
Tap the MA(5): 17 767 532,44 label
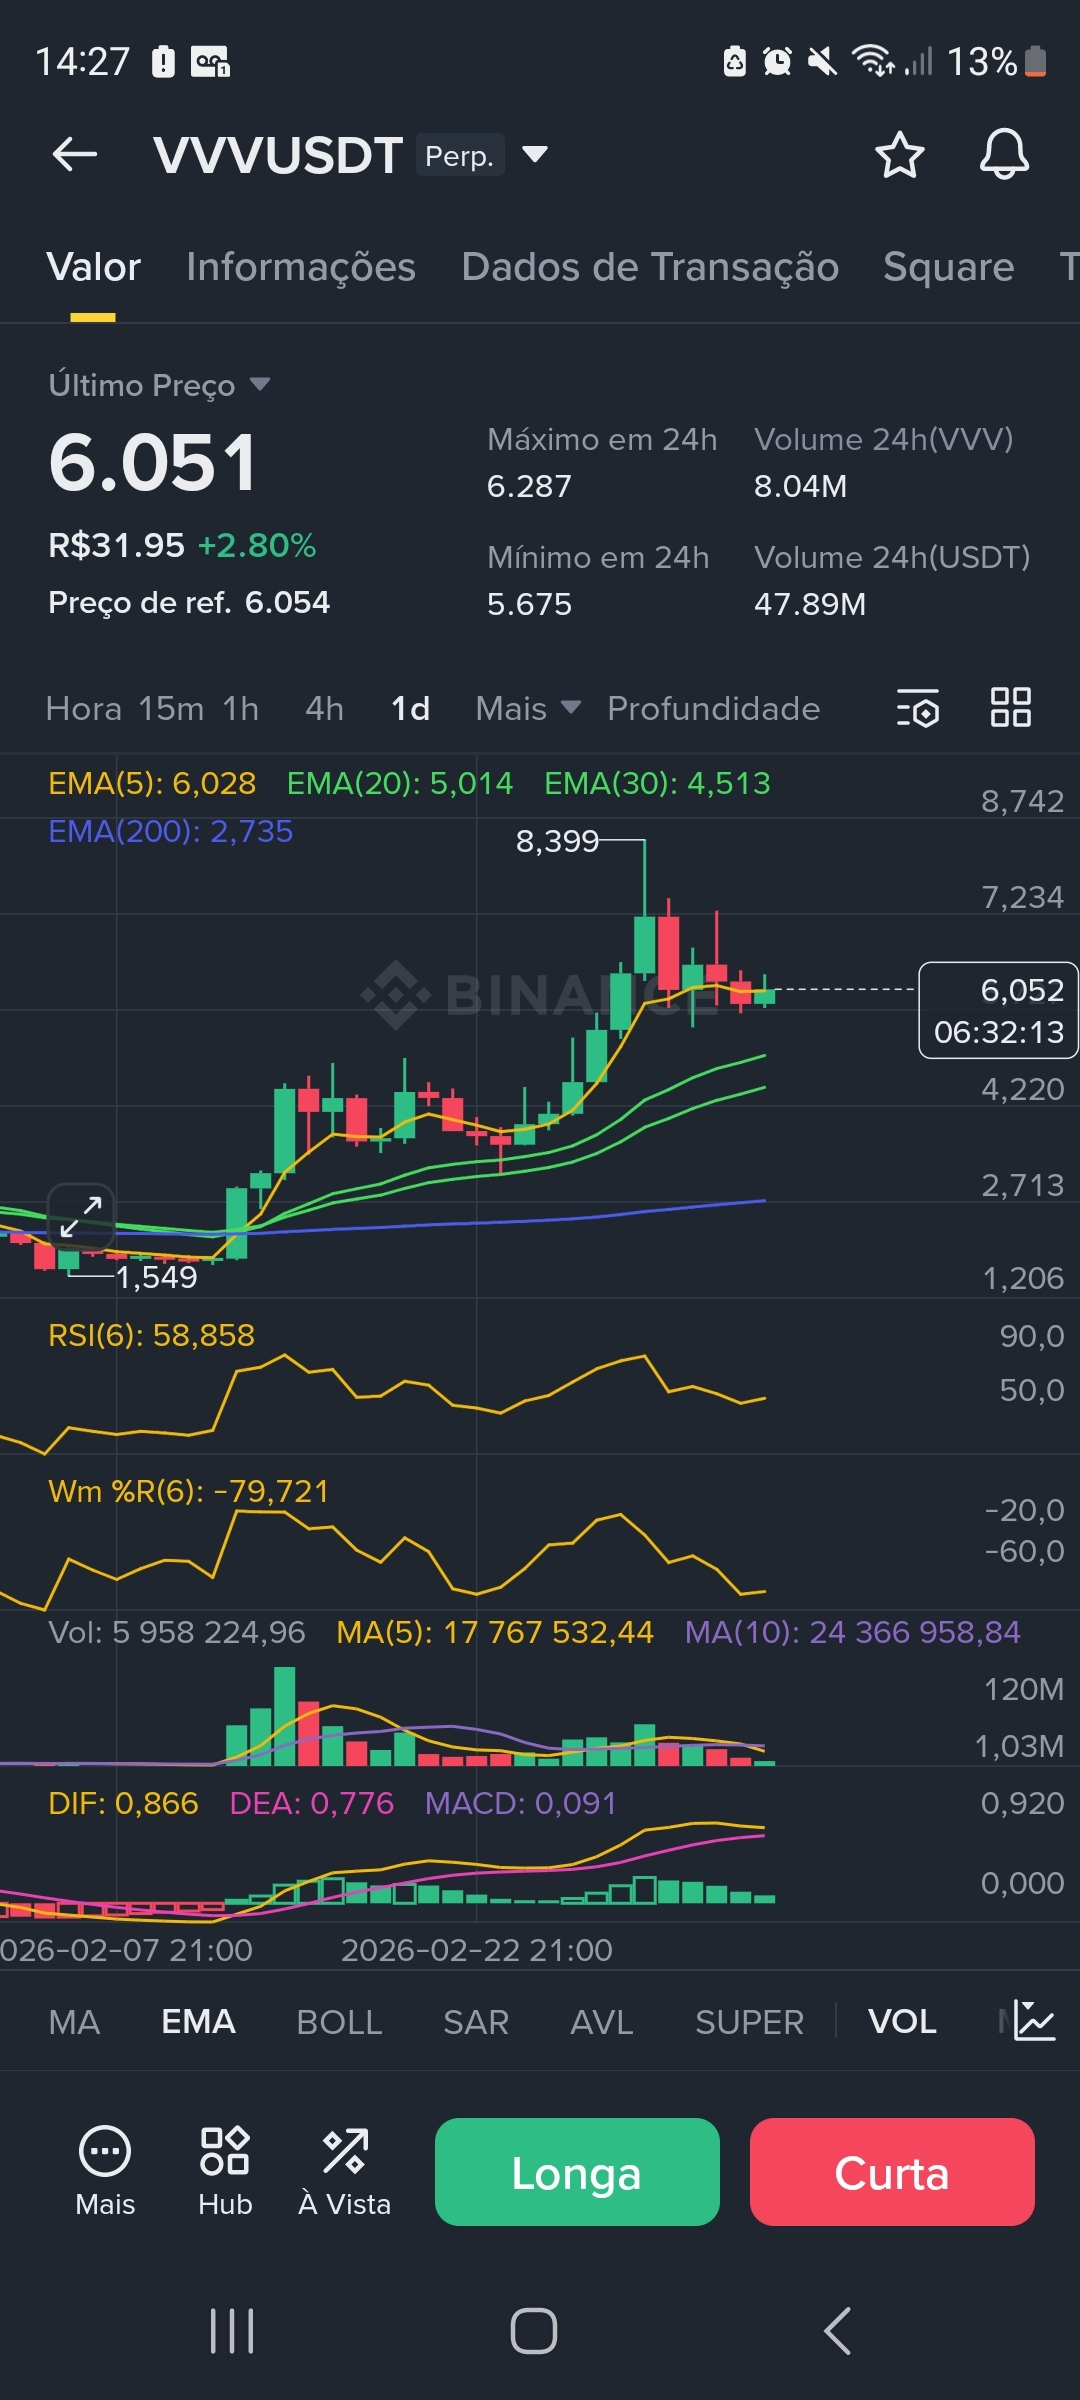point(495,1632)
